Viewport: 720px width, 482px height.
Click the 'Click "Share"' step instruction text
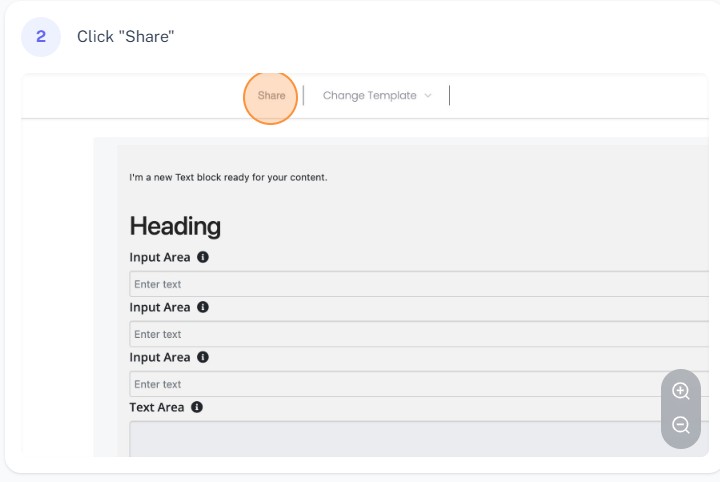(x=126, y=37)
